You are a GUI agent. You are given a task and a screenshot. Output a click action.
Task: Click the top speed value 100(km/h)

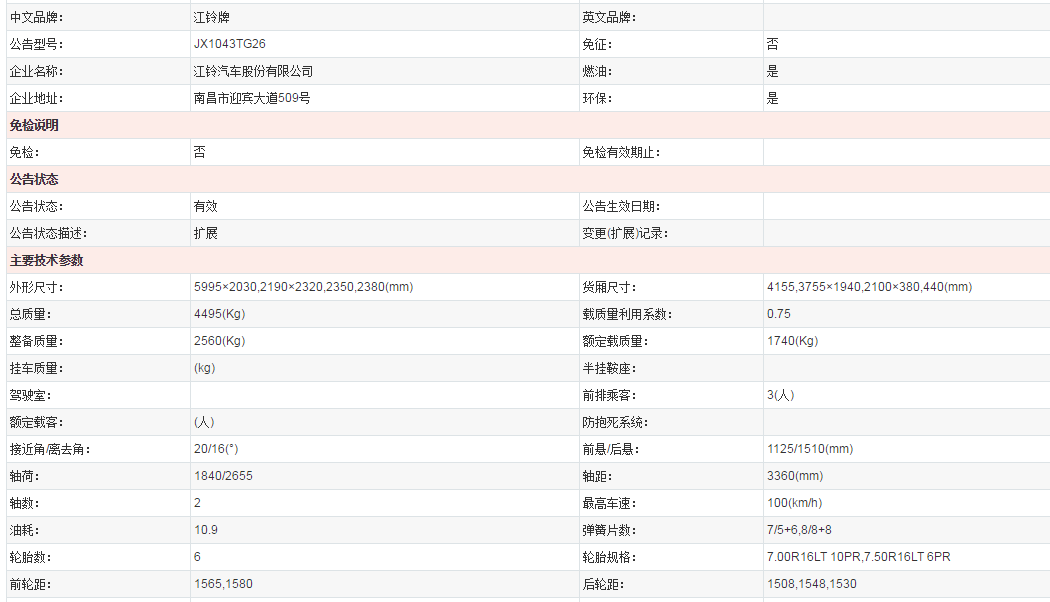[794, 503]
